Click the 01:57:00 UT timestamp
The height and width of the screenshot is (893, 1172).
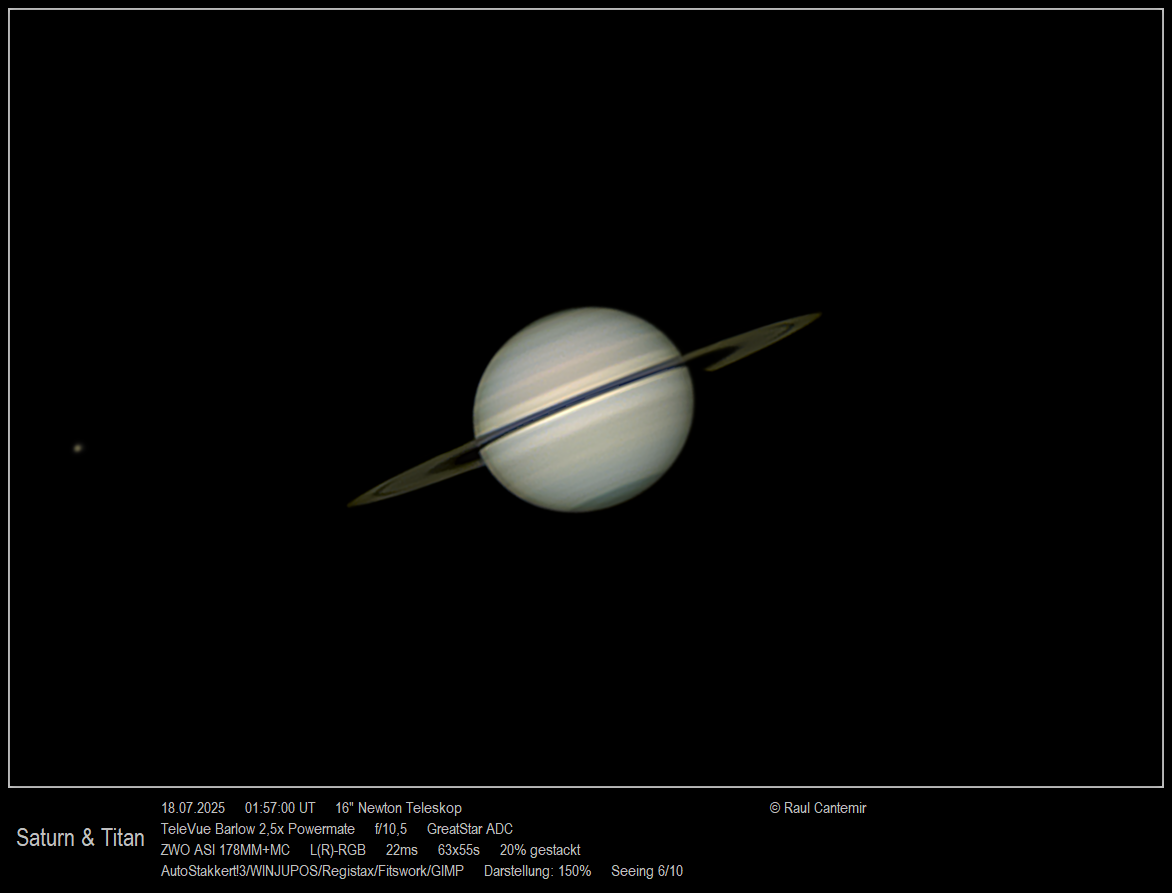[280, 808]
